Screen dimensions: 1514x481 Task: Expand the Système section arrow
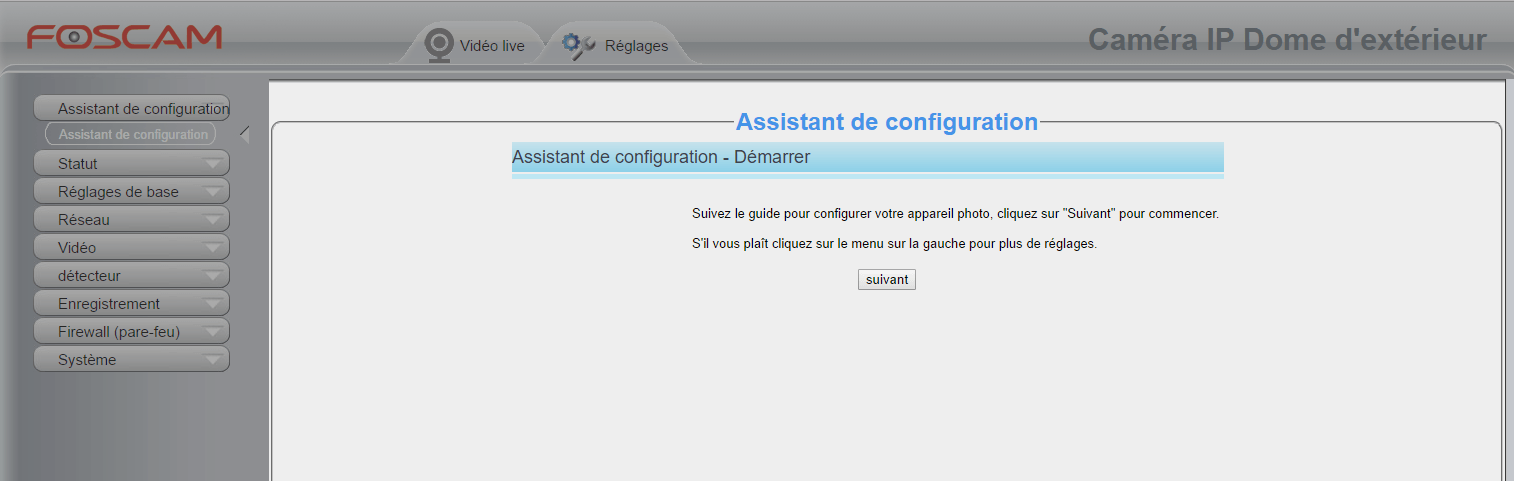pos(212,360)
